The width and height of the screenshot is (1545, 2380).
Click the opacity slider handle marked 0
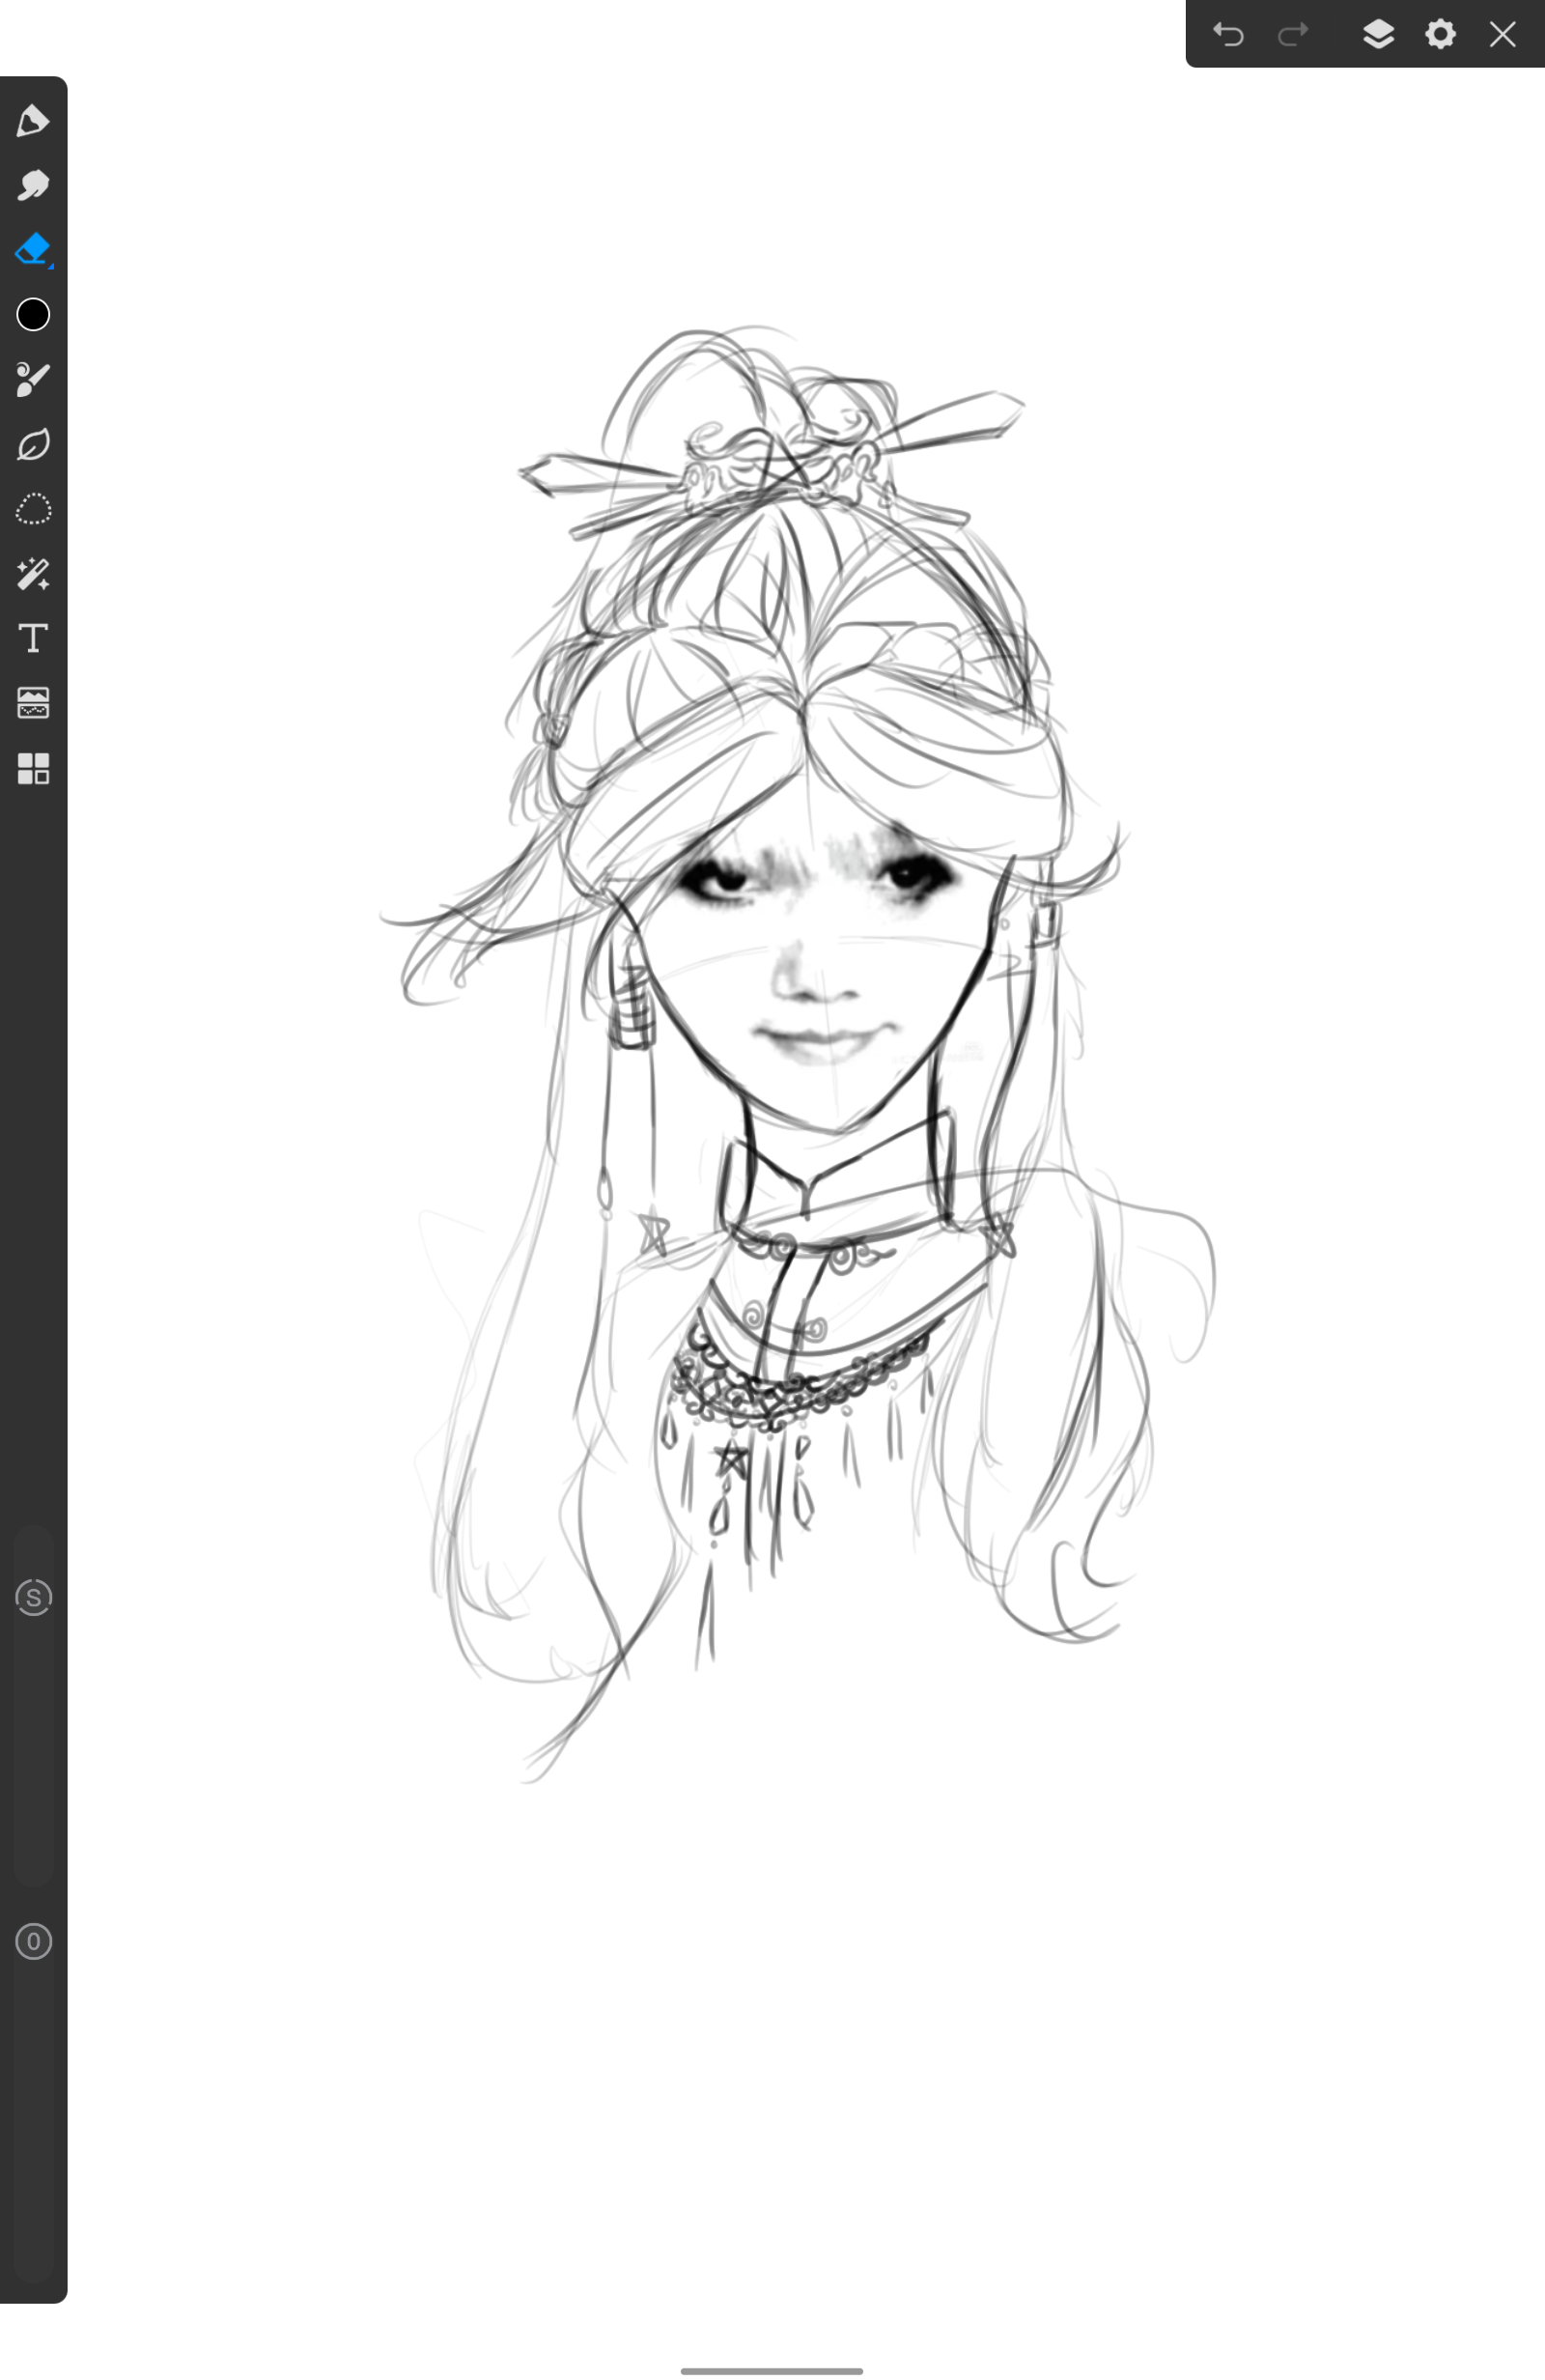pos(33,1941)
